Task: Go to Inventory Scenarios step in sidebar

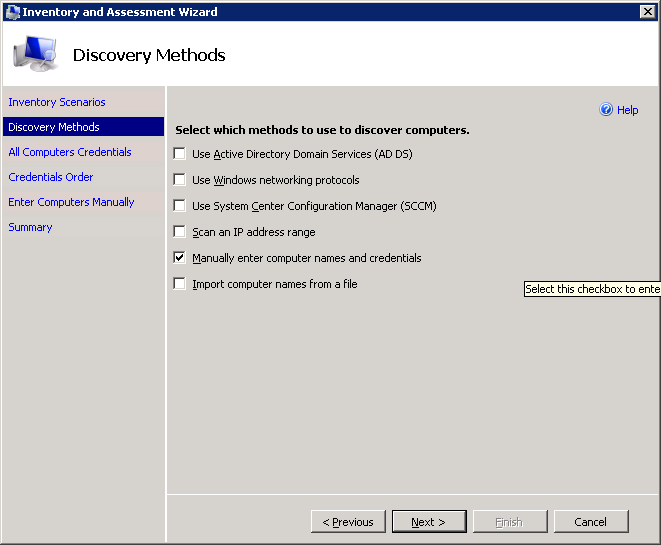Action: click(57, 102)
